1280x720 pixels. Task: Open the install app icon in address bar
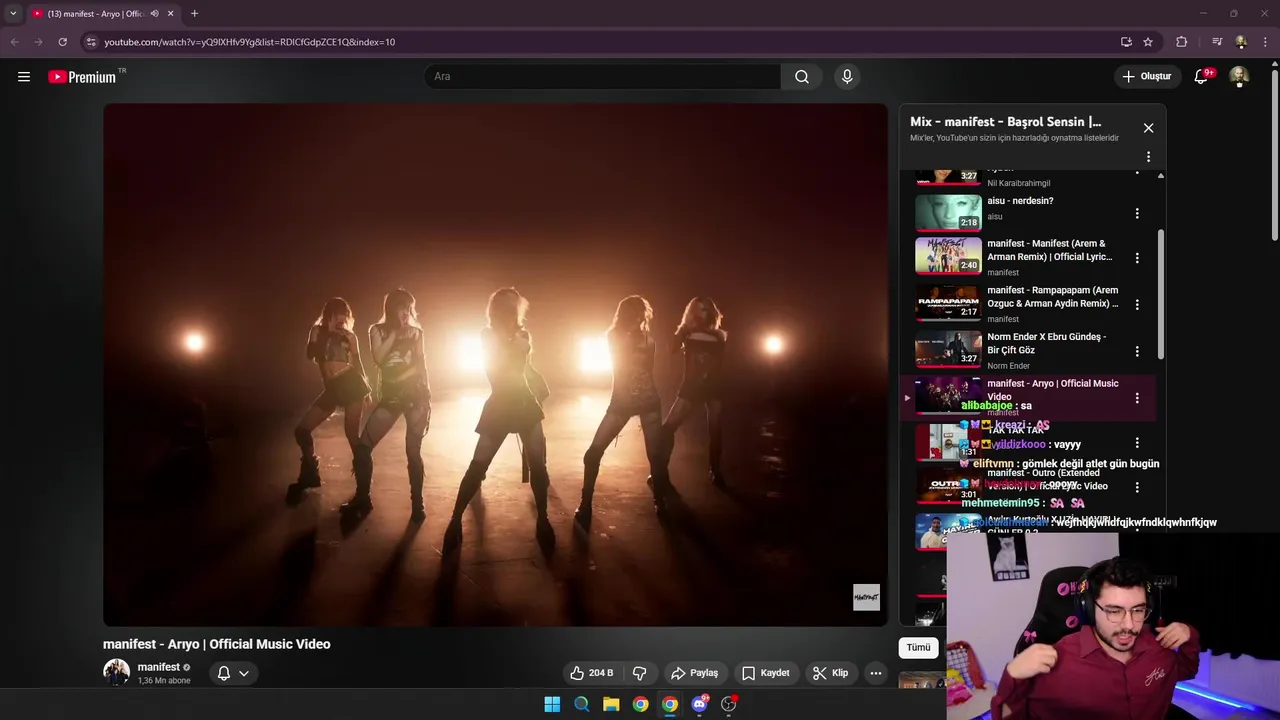point(1126,42)
